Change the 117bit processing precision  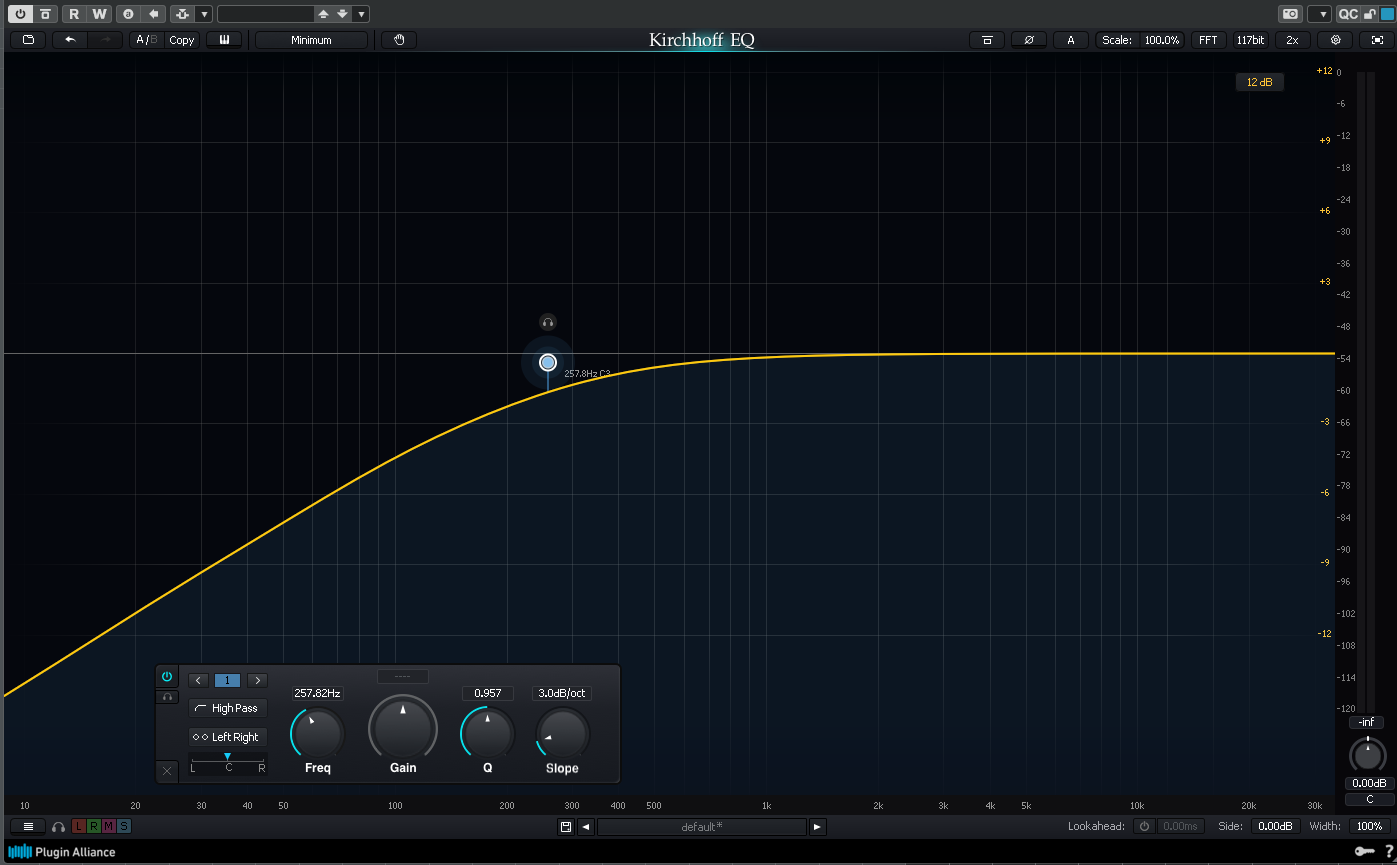point(1250,40)
